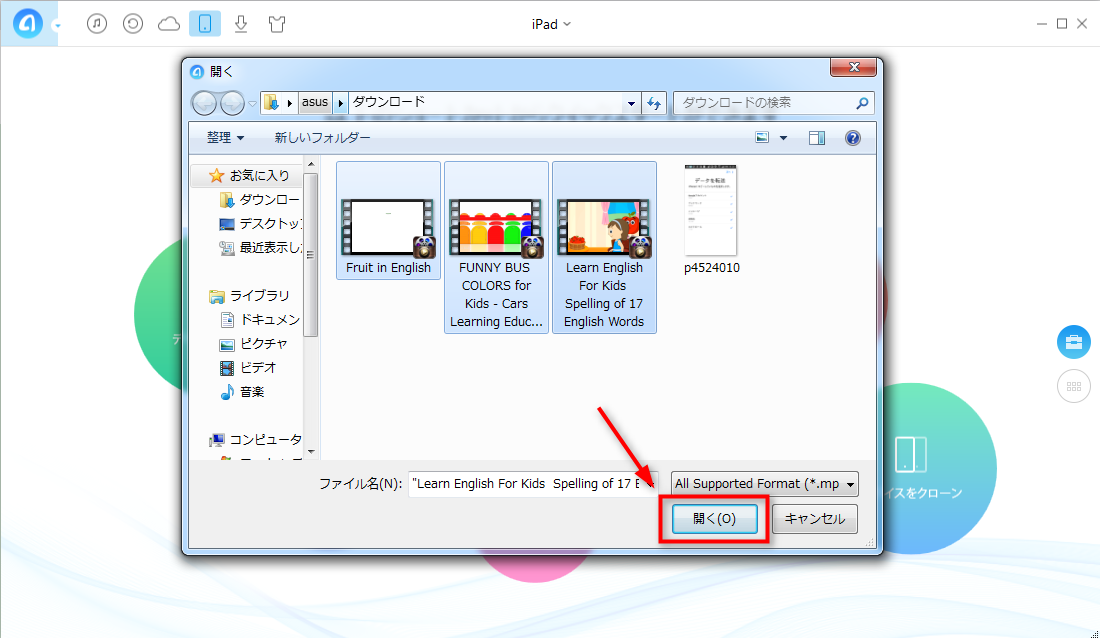Click the navigation pane scrollbar thumb

(311, 255)
